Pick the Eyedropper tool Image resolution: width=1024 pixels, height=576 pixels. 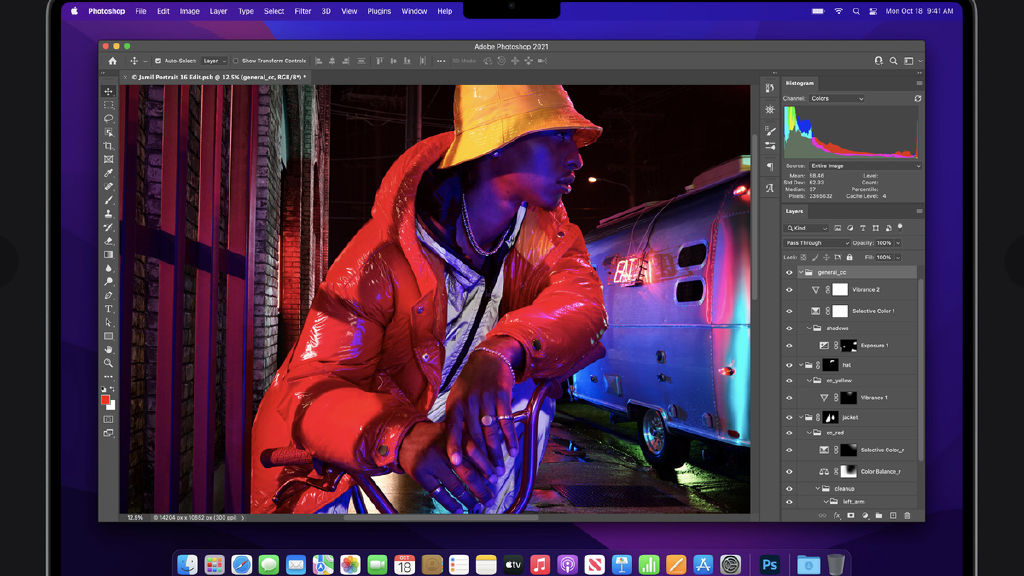[109, 173]
